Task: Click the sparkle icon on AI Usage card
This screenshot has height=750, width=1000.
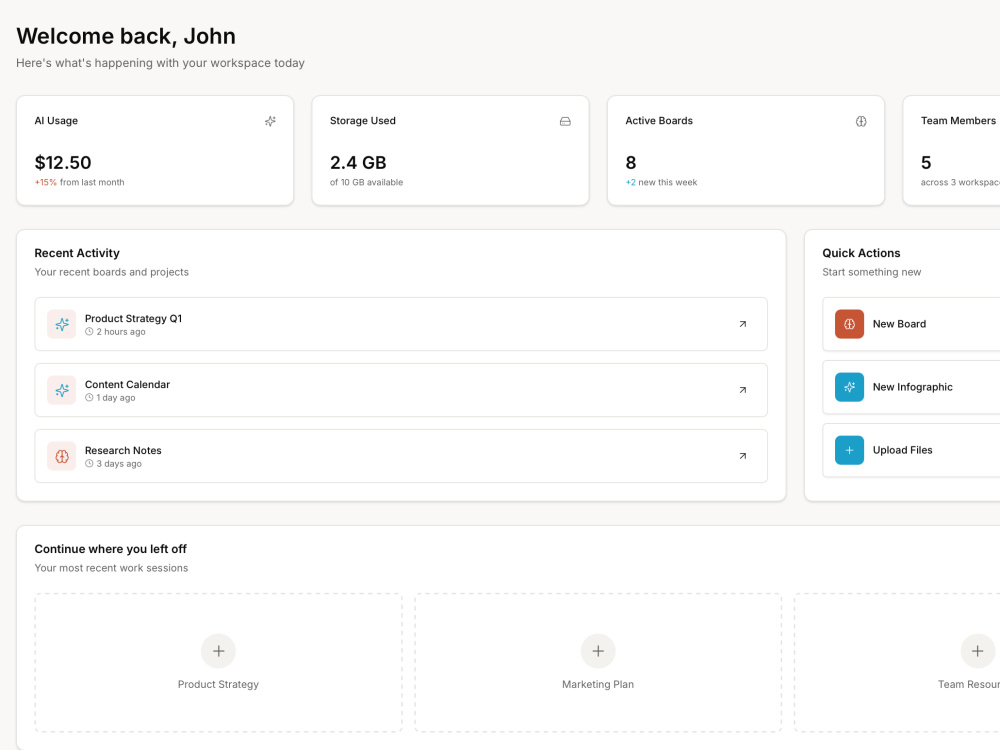Action: [270, 121]
